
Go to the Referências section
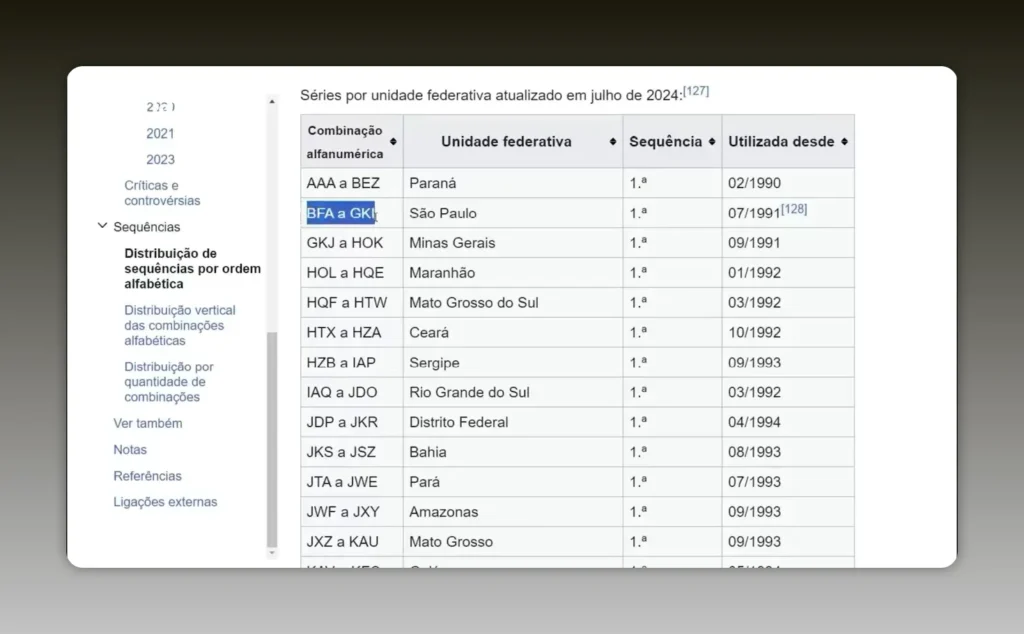148,476
